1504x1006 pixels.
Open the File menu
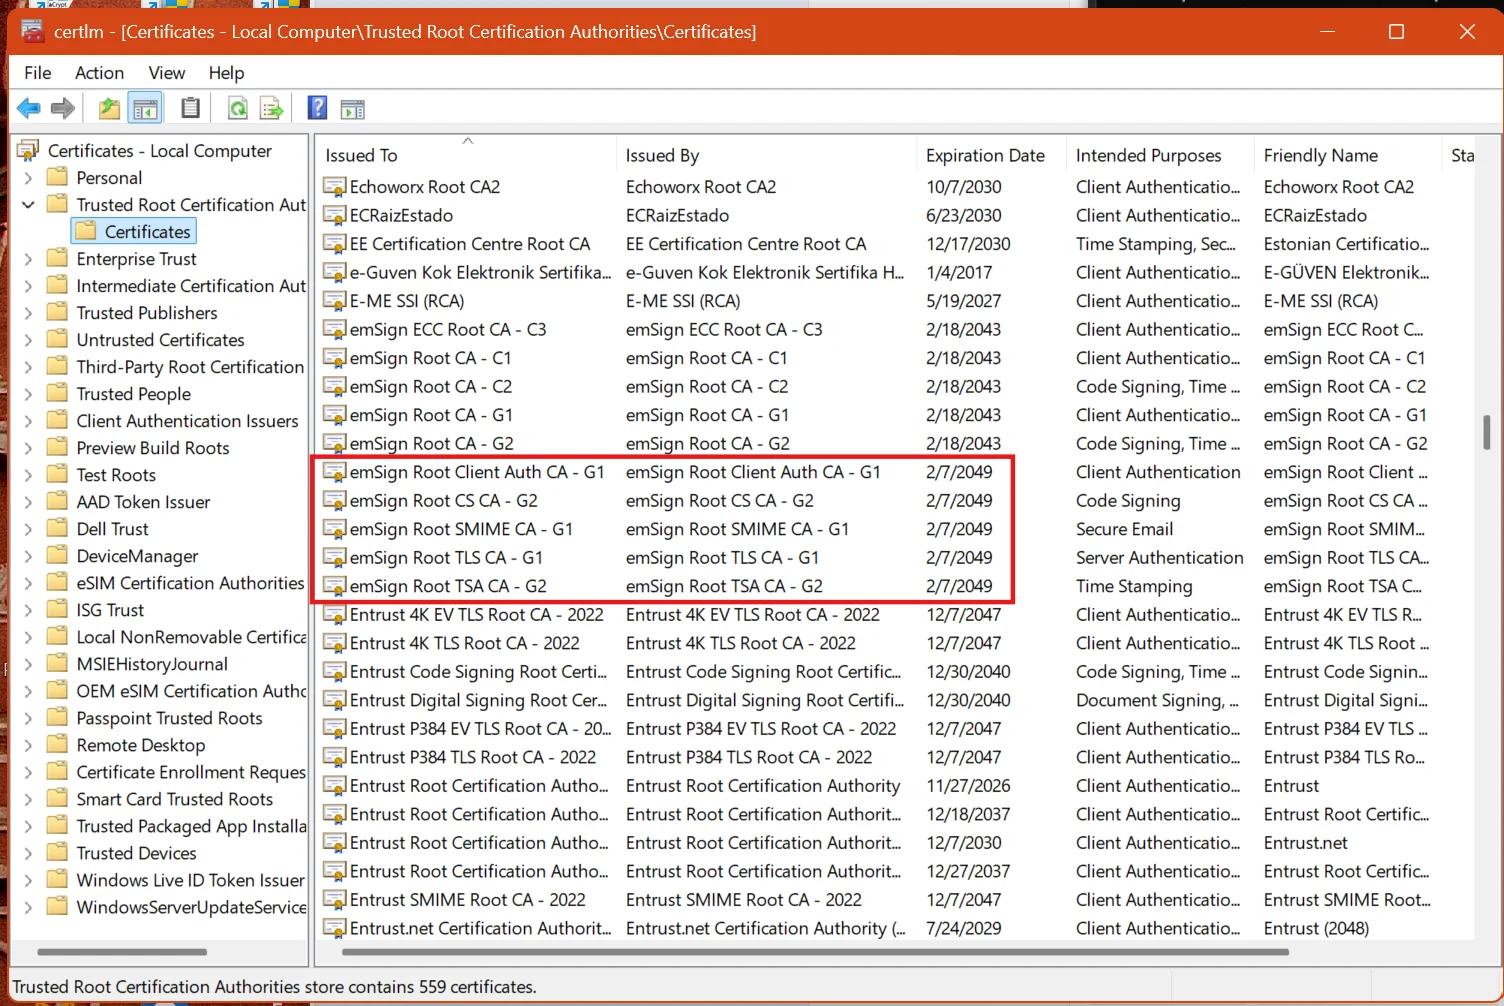coord(38,73)
